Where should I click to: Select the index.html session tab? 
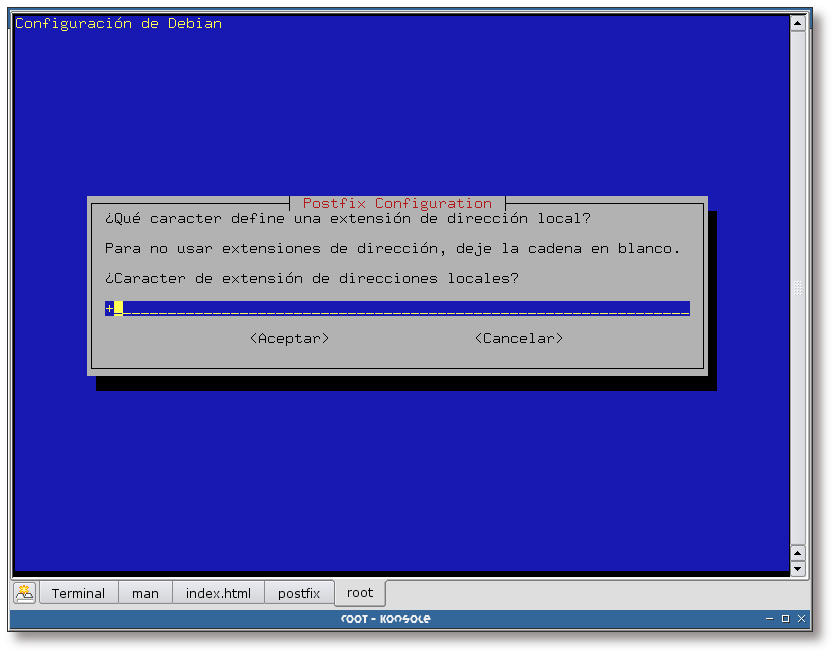(218, 593)
